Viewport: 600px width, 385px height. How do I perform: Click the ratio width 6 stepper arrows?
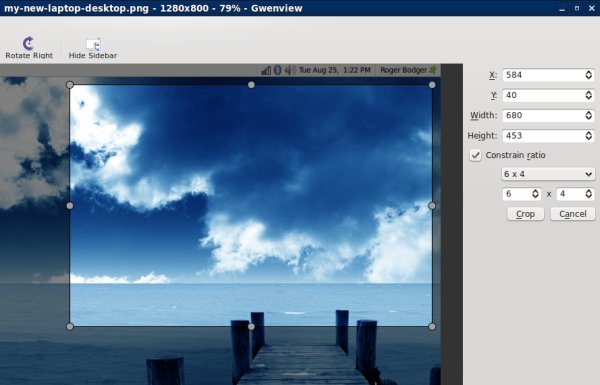[x=535, y=194]
